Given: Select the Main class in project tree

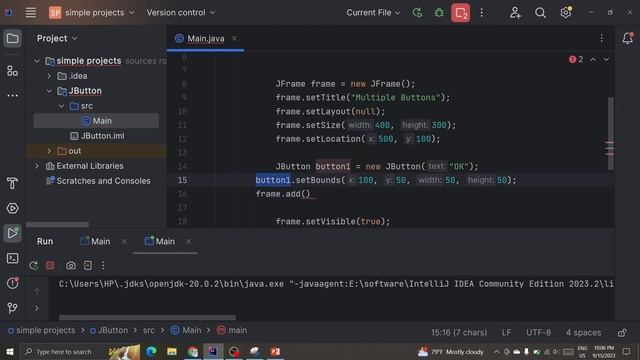Looking at the screenshot, I should tap(96, 121).
